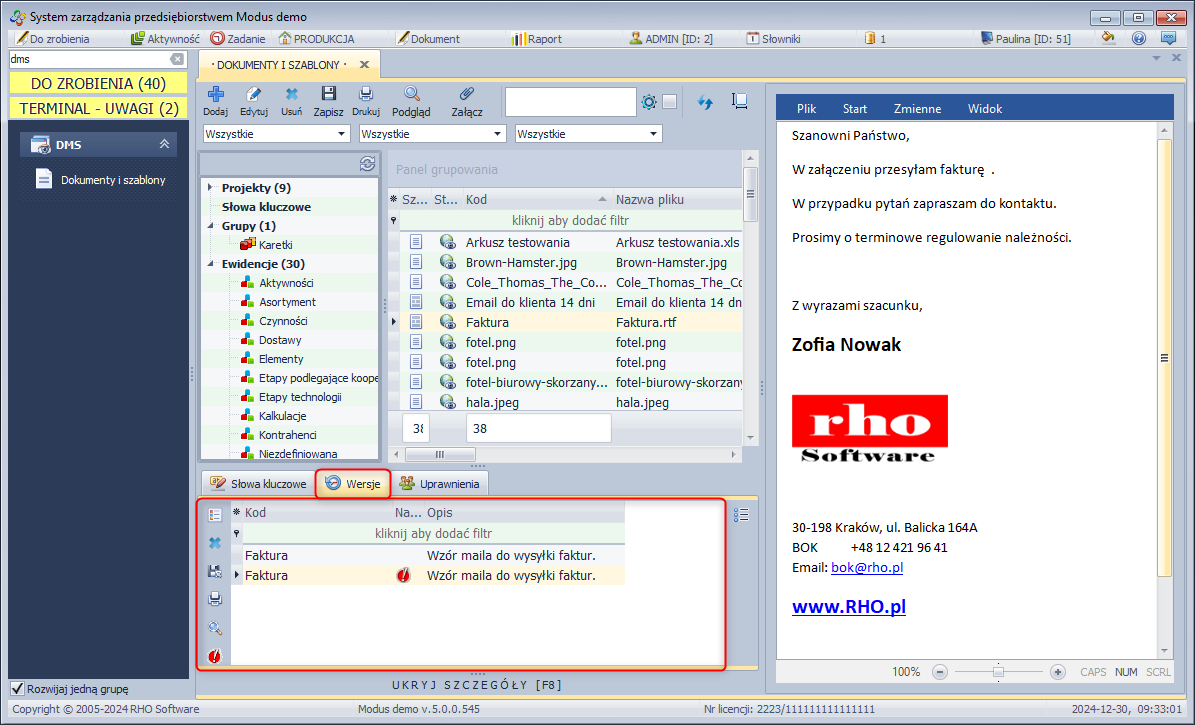
Task: Refresh the tree panel with its reload icon
Action: tap(367, 164)
